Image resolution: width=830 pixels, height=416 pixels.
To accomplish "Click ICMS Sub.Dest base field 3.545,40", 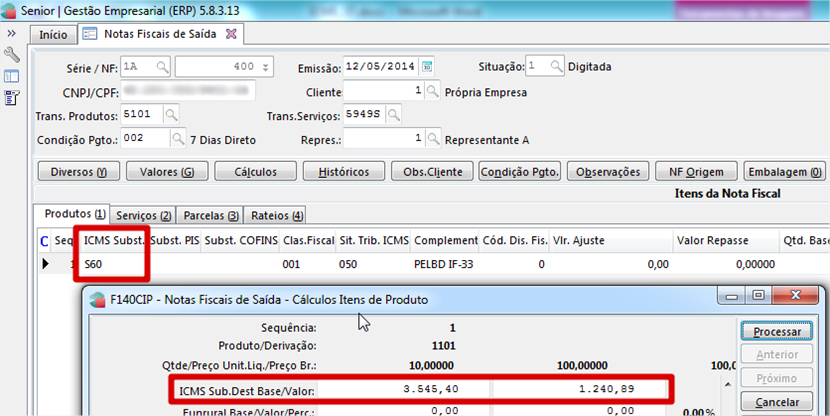I will click(404, 389).
